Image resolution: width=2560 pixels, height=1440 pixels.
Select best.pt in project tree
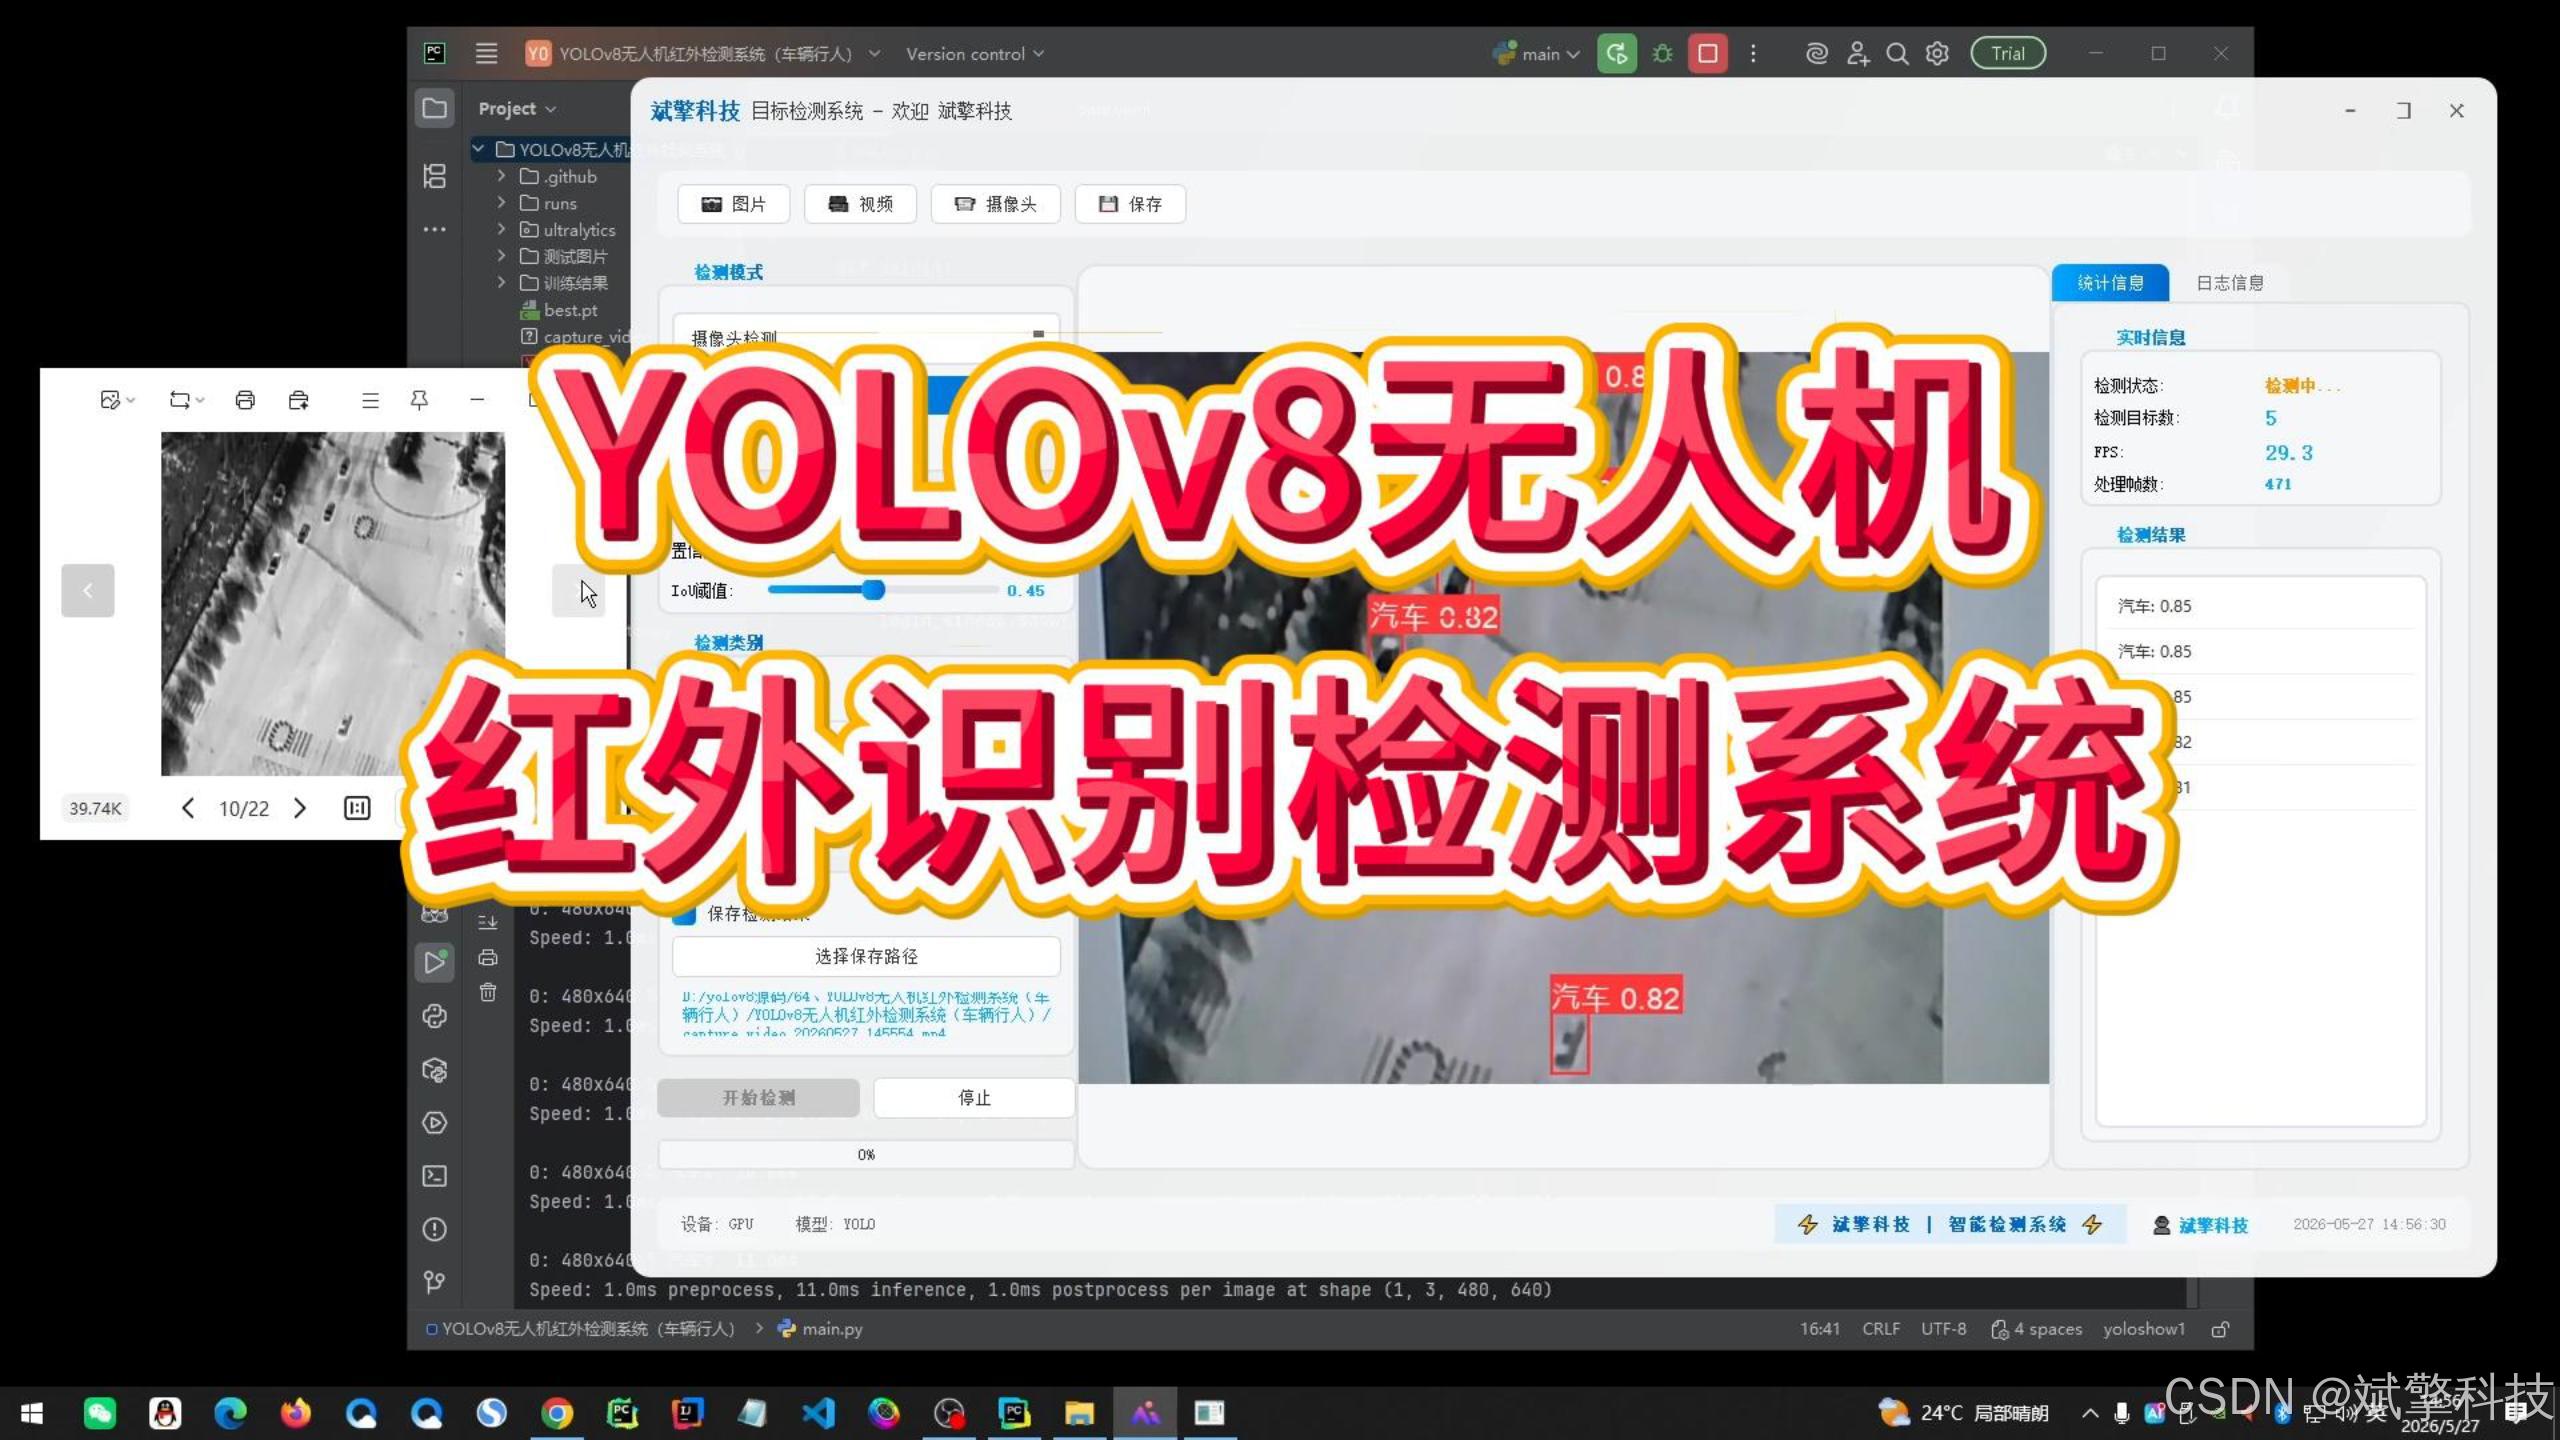(x=570, y=310)
